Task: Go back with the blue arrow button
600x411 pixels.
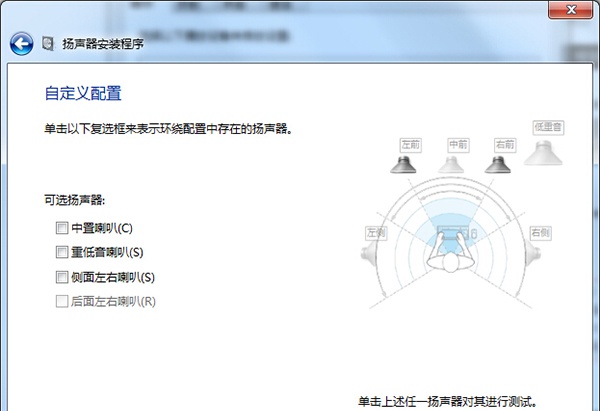Action: pyautogui.click(x=21, y=44)
